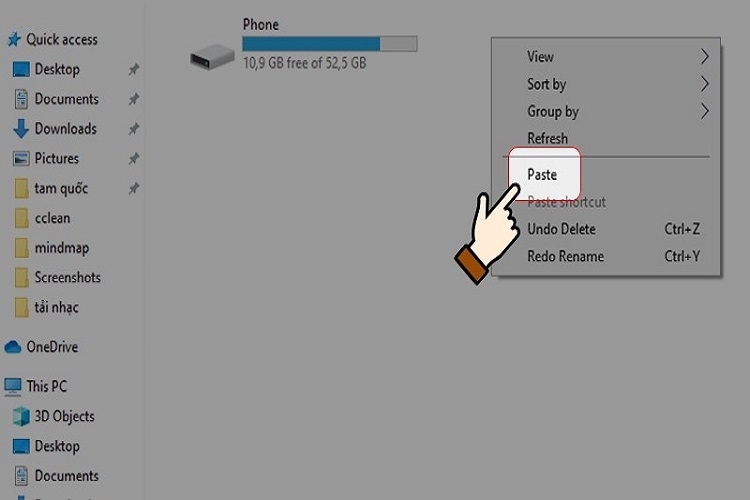Click the This PC monitor icon

click(12, 387)
